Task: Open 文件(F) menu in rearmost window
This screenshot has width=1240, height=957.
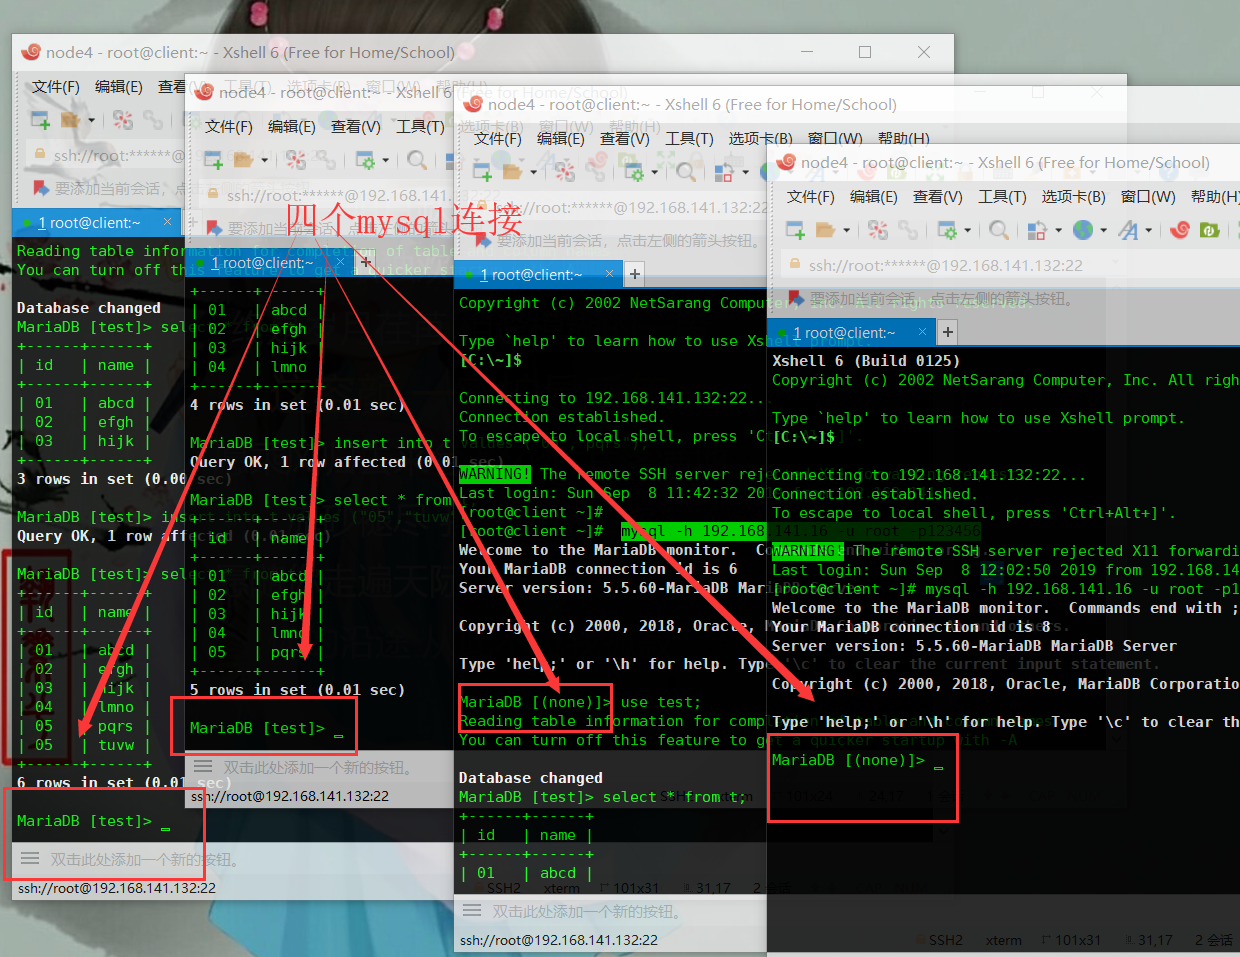Action: click(56, 87)
